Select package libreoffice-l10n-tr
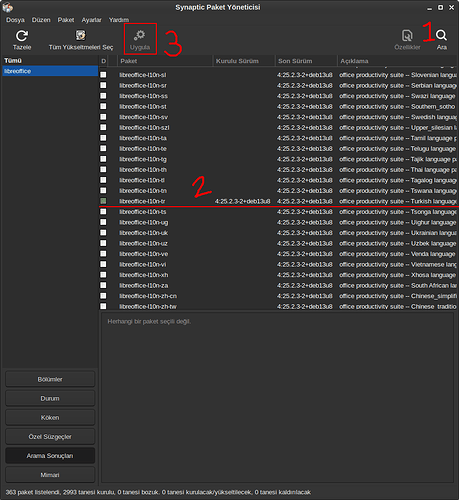 (142, 201)
